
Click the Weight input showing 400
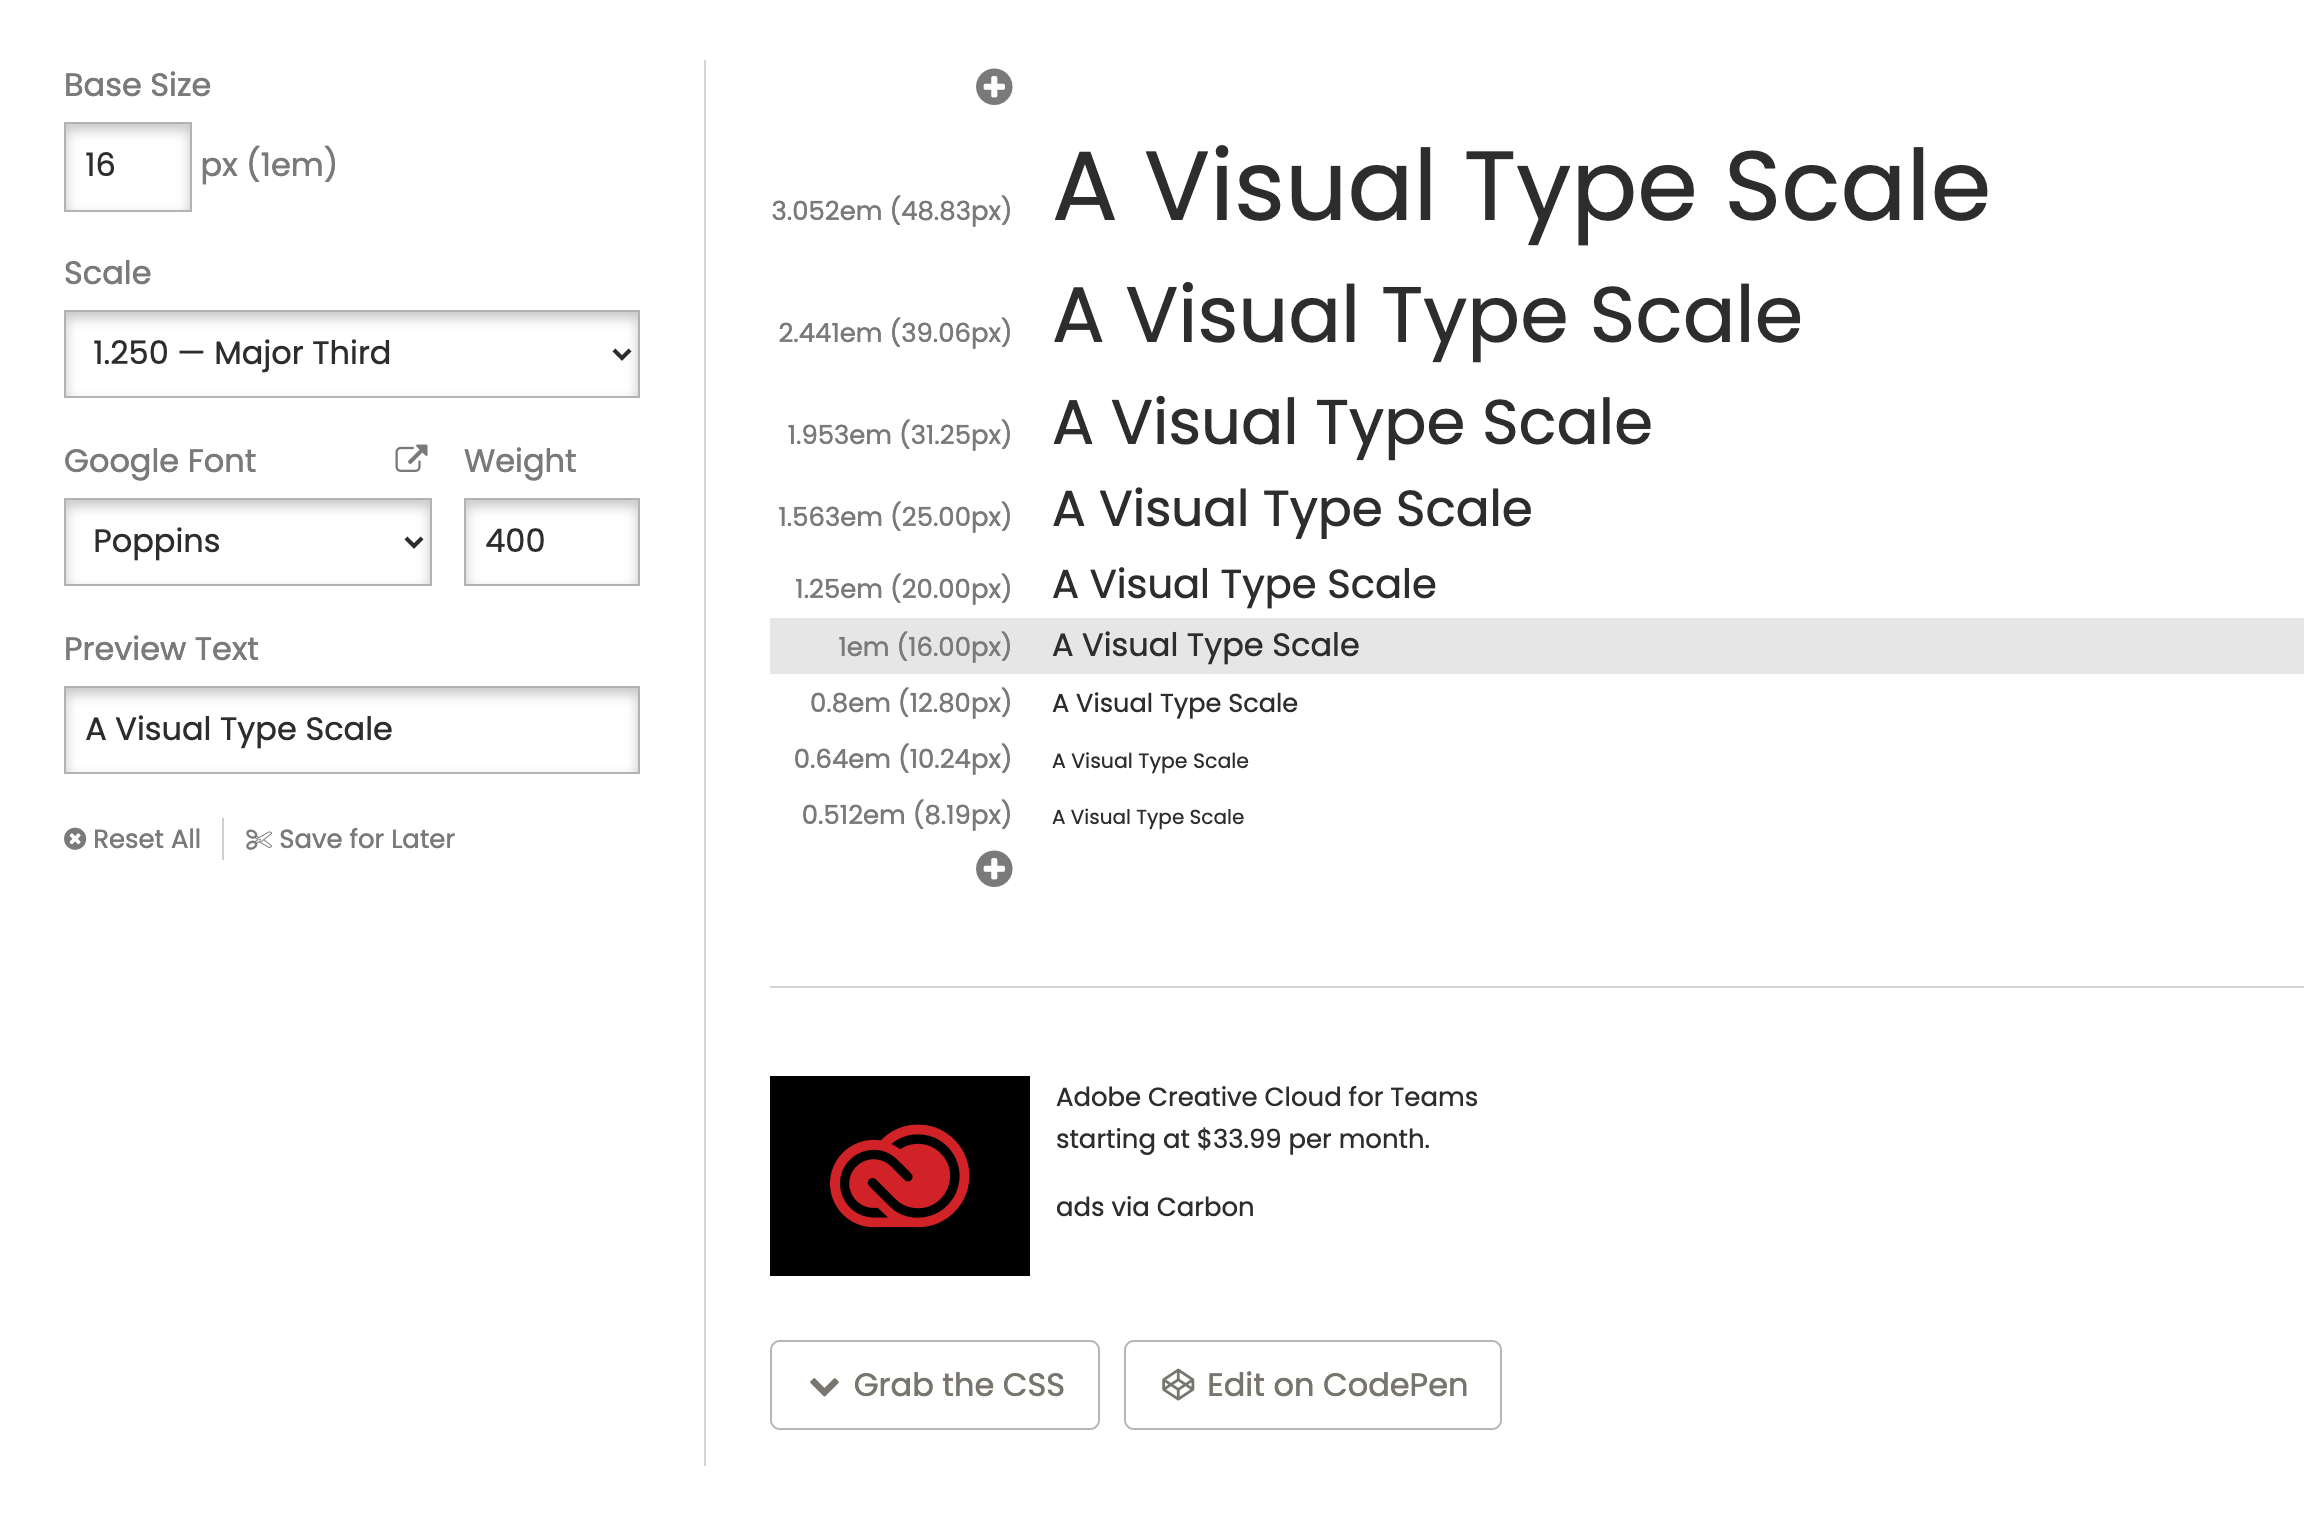click(551, 542)
